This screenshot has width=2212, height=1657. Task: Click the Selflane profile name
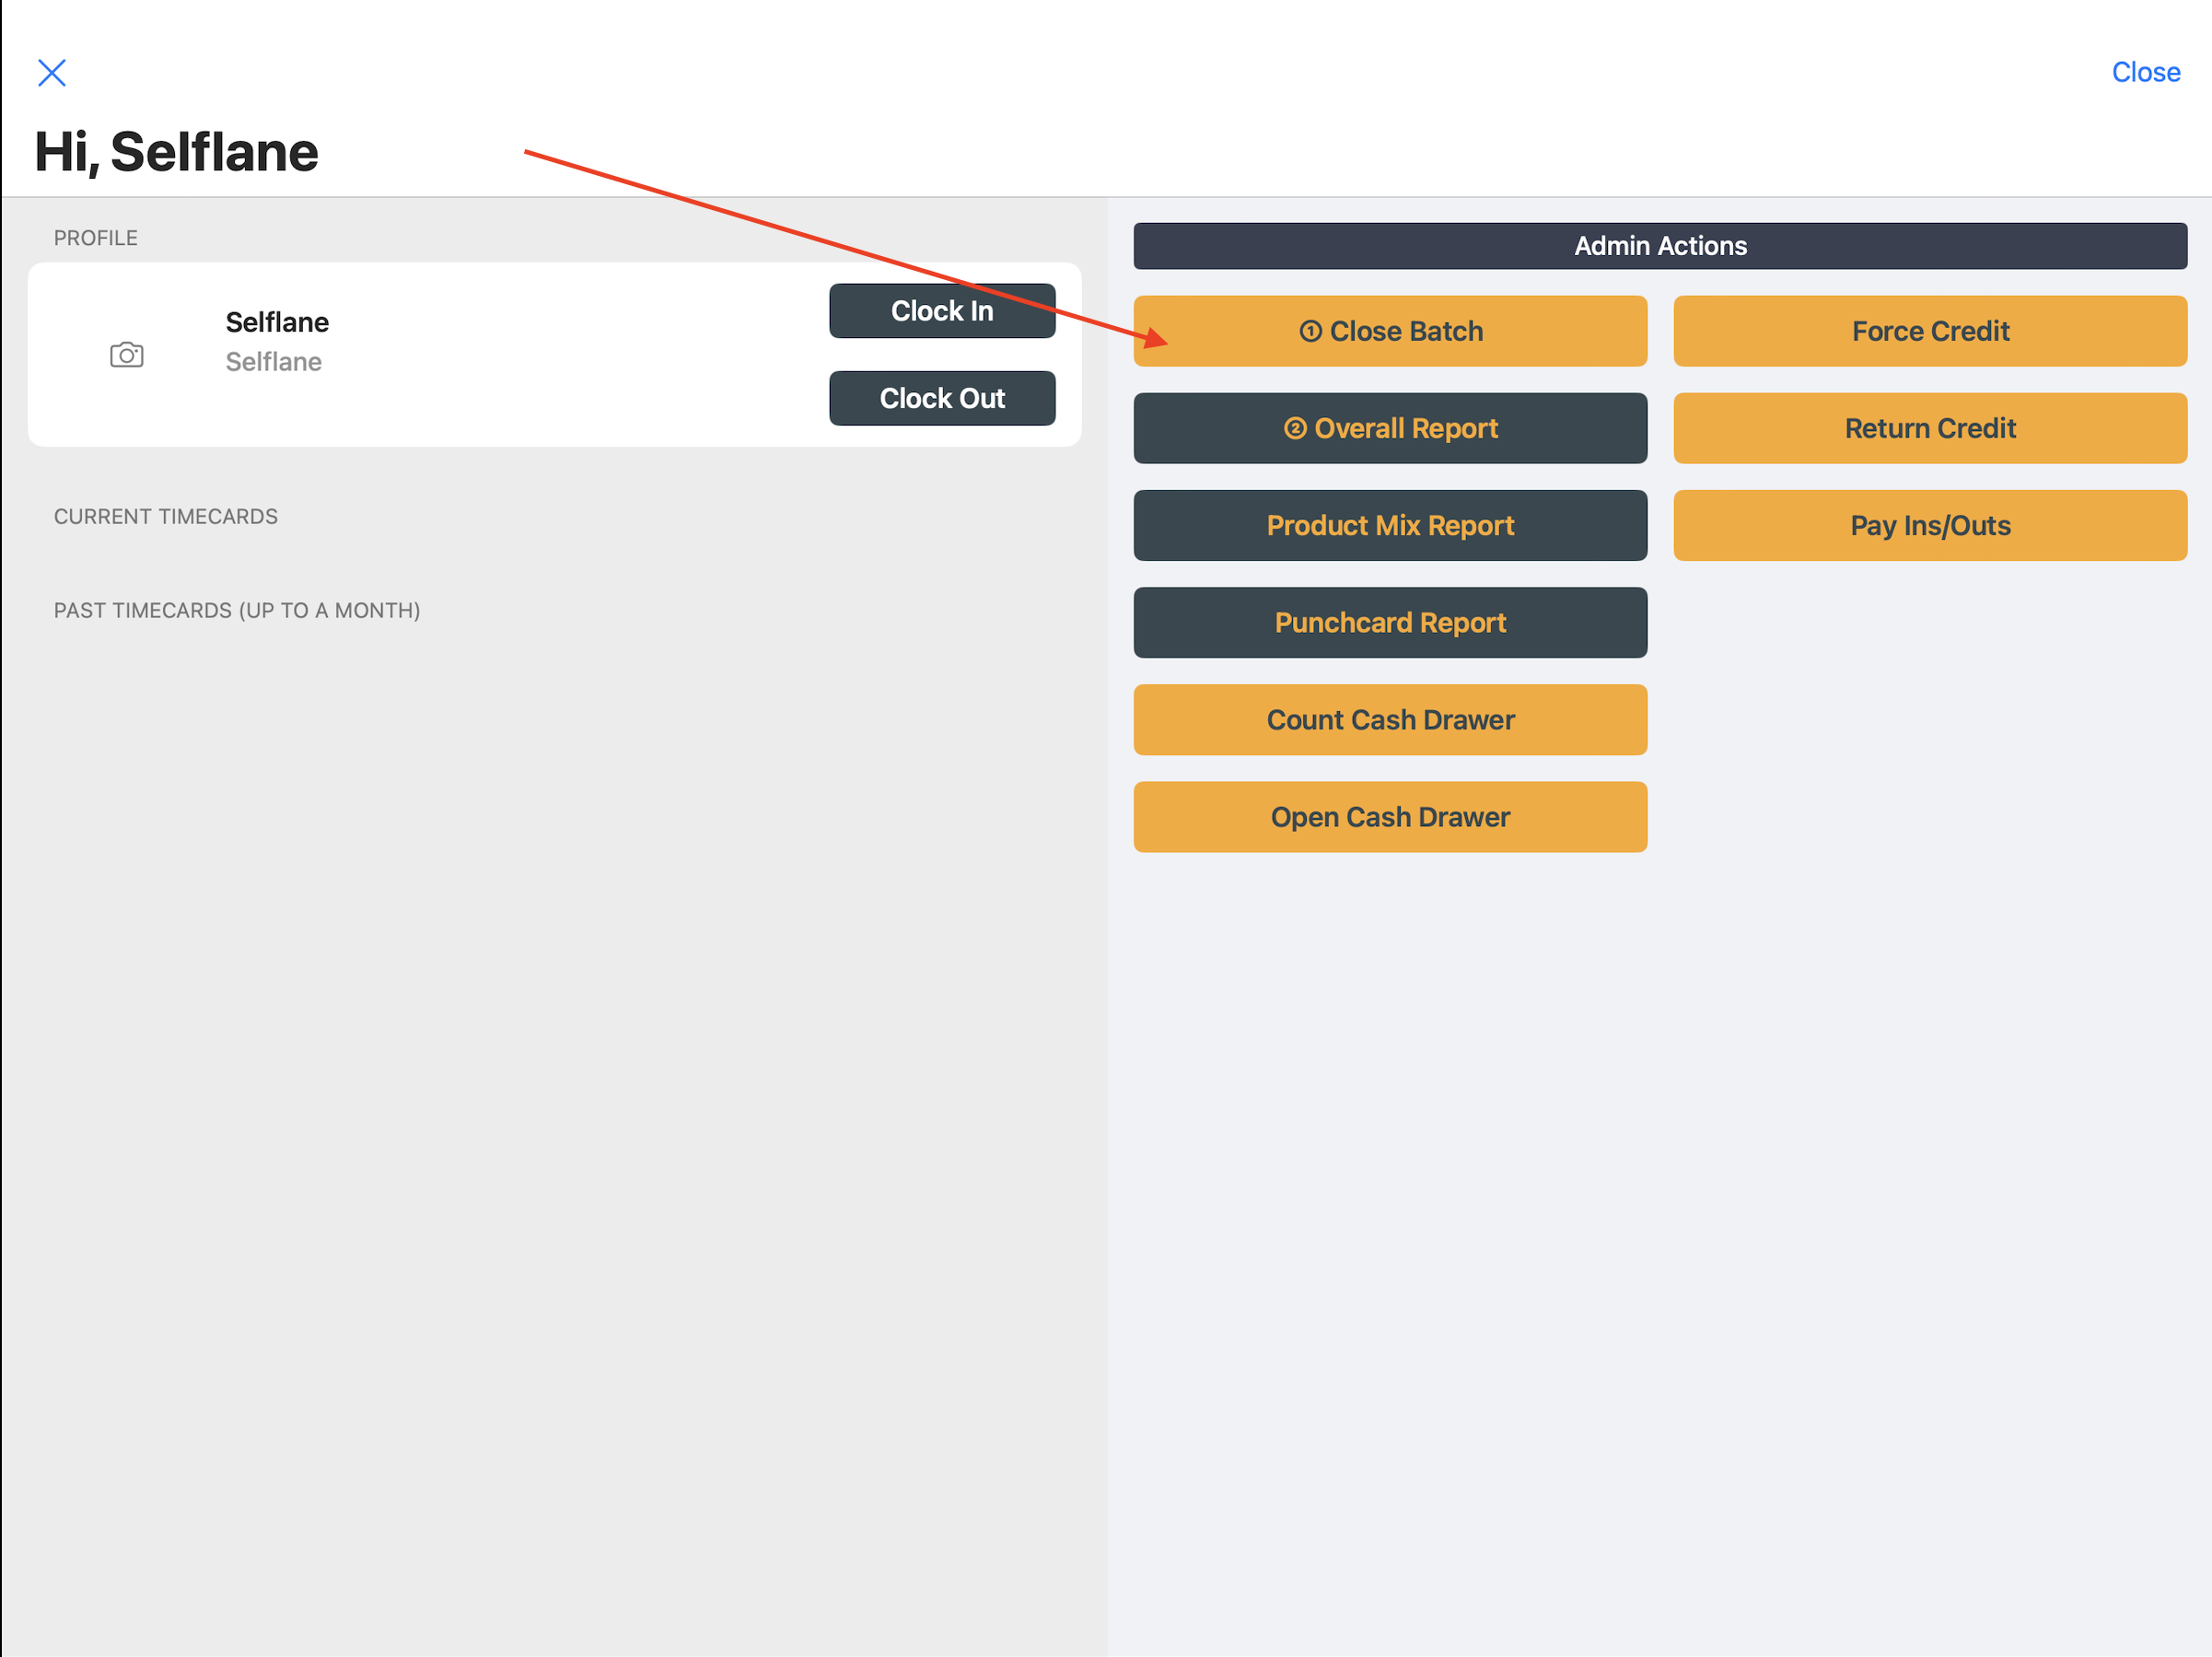click(x=277, y=323)
